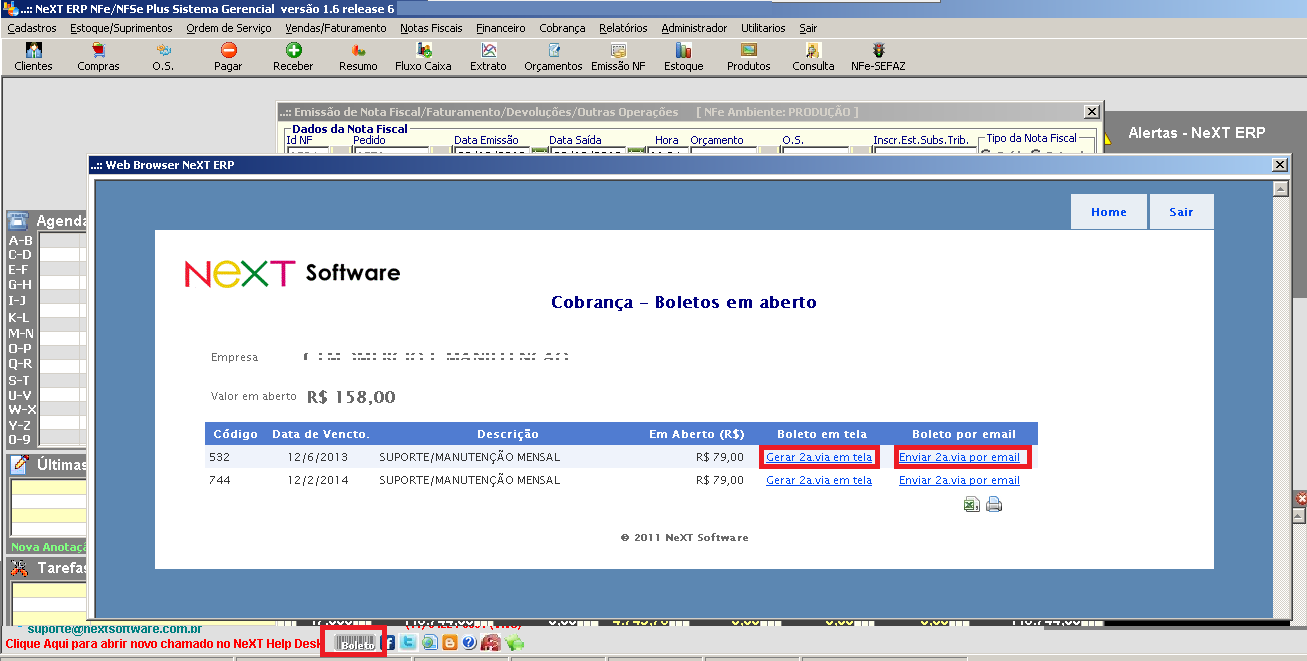Open the Twitter icon at the bottom

click(x=407, y=643)
